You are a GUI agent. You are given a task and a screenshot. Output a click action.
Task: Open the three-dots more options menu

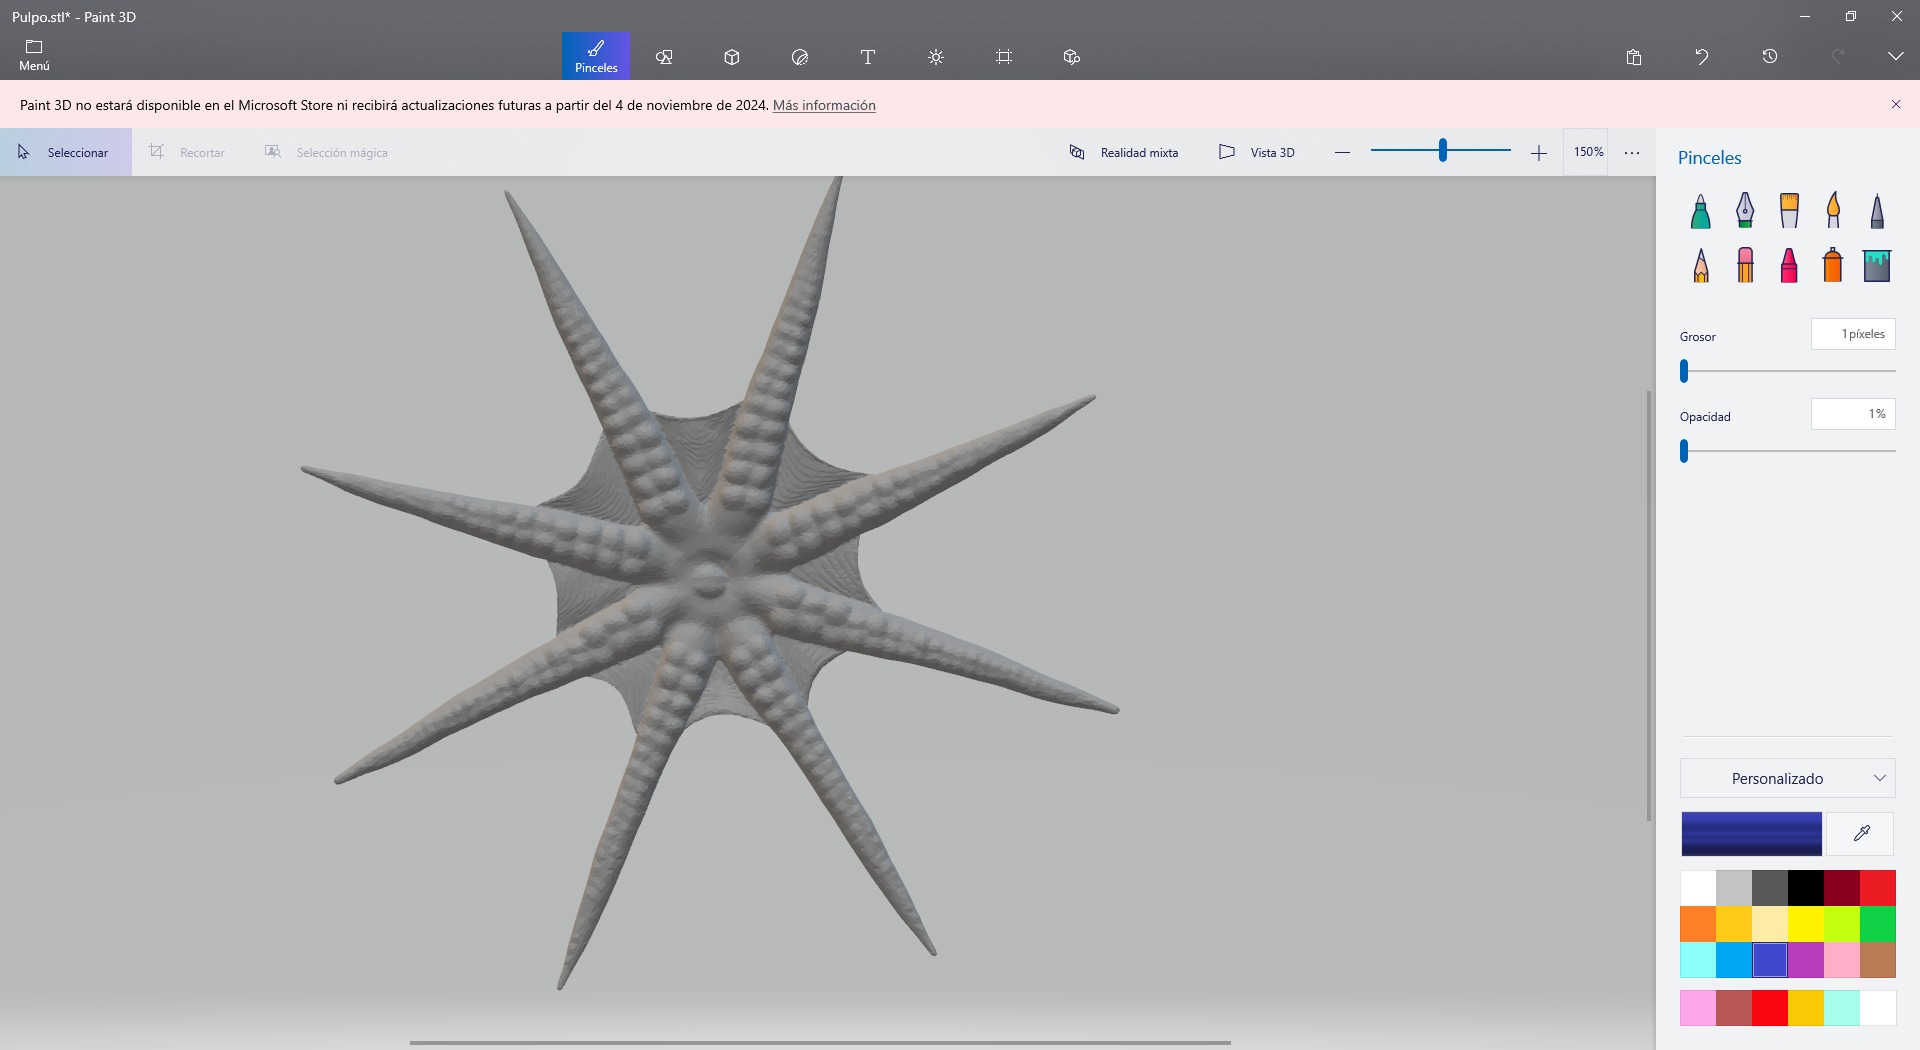(1632, 152)
